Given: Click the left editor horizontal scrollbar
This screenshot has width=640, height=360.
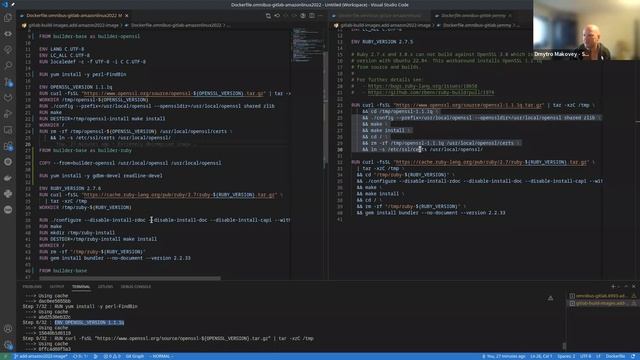Looking at the screenshot, I should [x=130, y=278].
